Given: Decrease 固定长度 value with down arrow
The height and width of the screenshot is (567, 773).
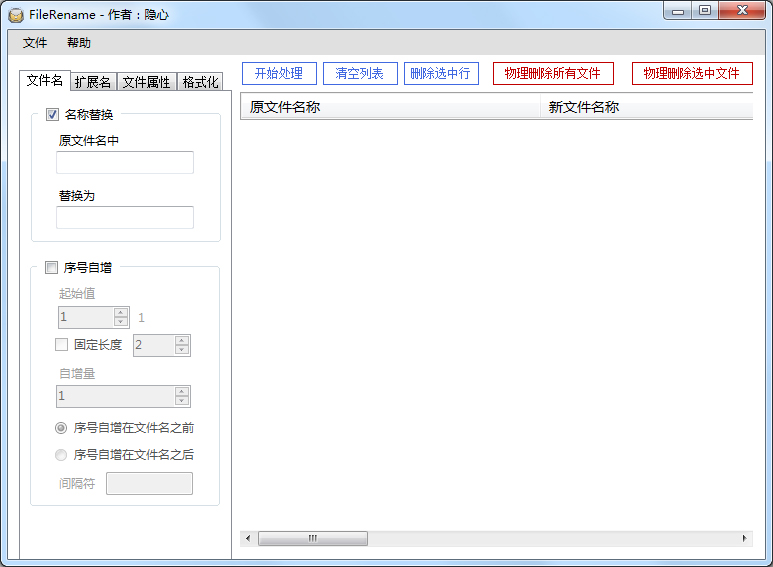Looking at the screenshot, I should click(x=182, y=350).
